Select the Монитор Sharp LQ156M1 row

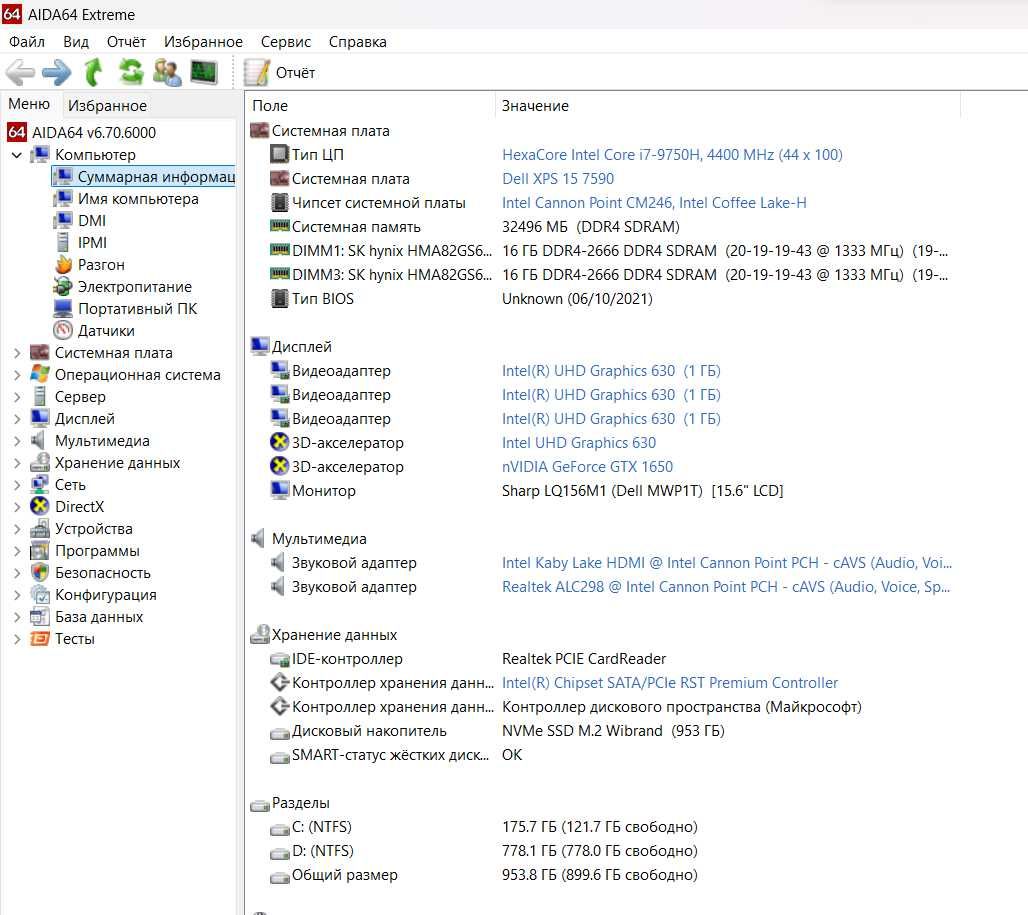pos(526,491)
